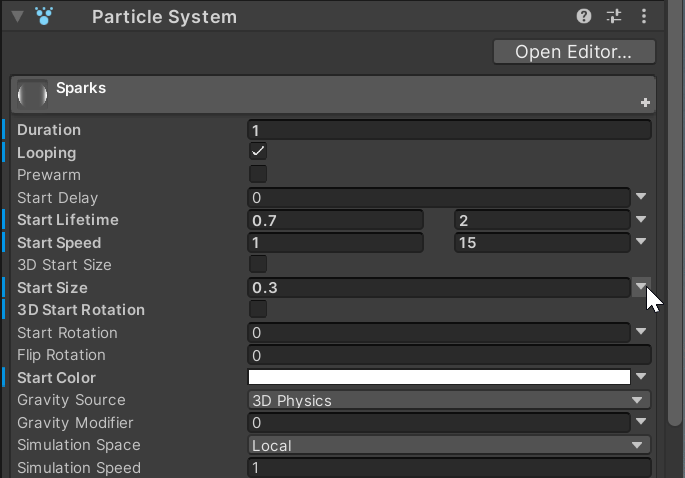Open the Simulation Space dropdown
The height and width of the screenshot is (478, 685).
point(449,445)
